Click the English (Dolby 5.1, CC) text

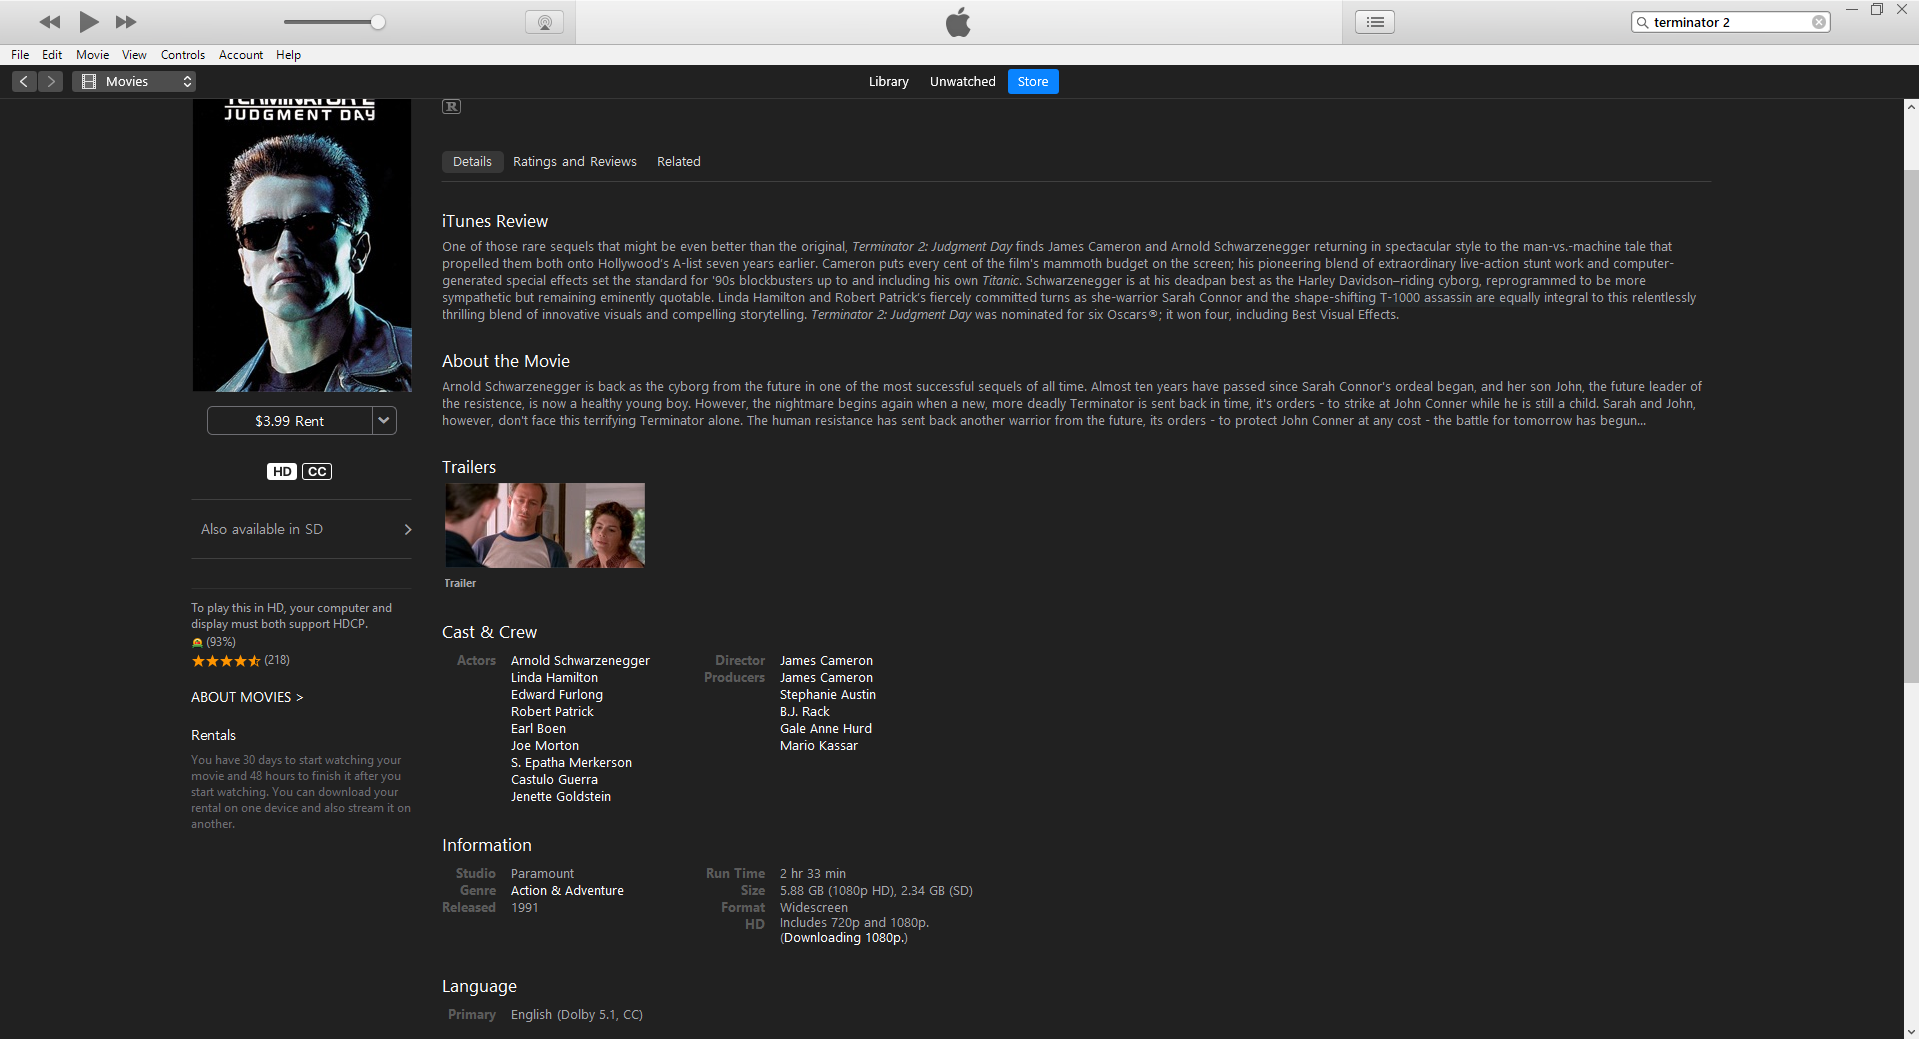coord(577,1015)
